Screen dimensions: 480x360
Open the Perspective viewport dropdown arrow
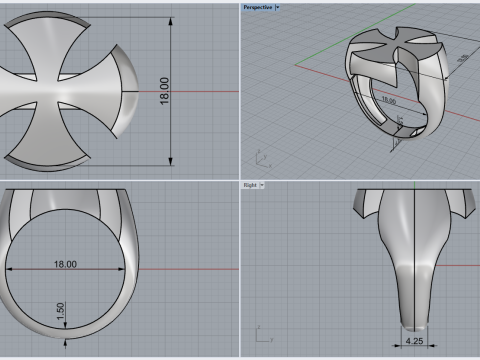coord(277,7)
